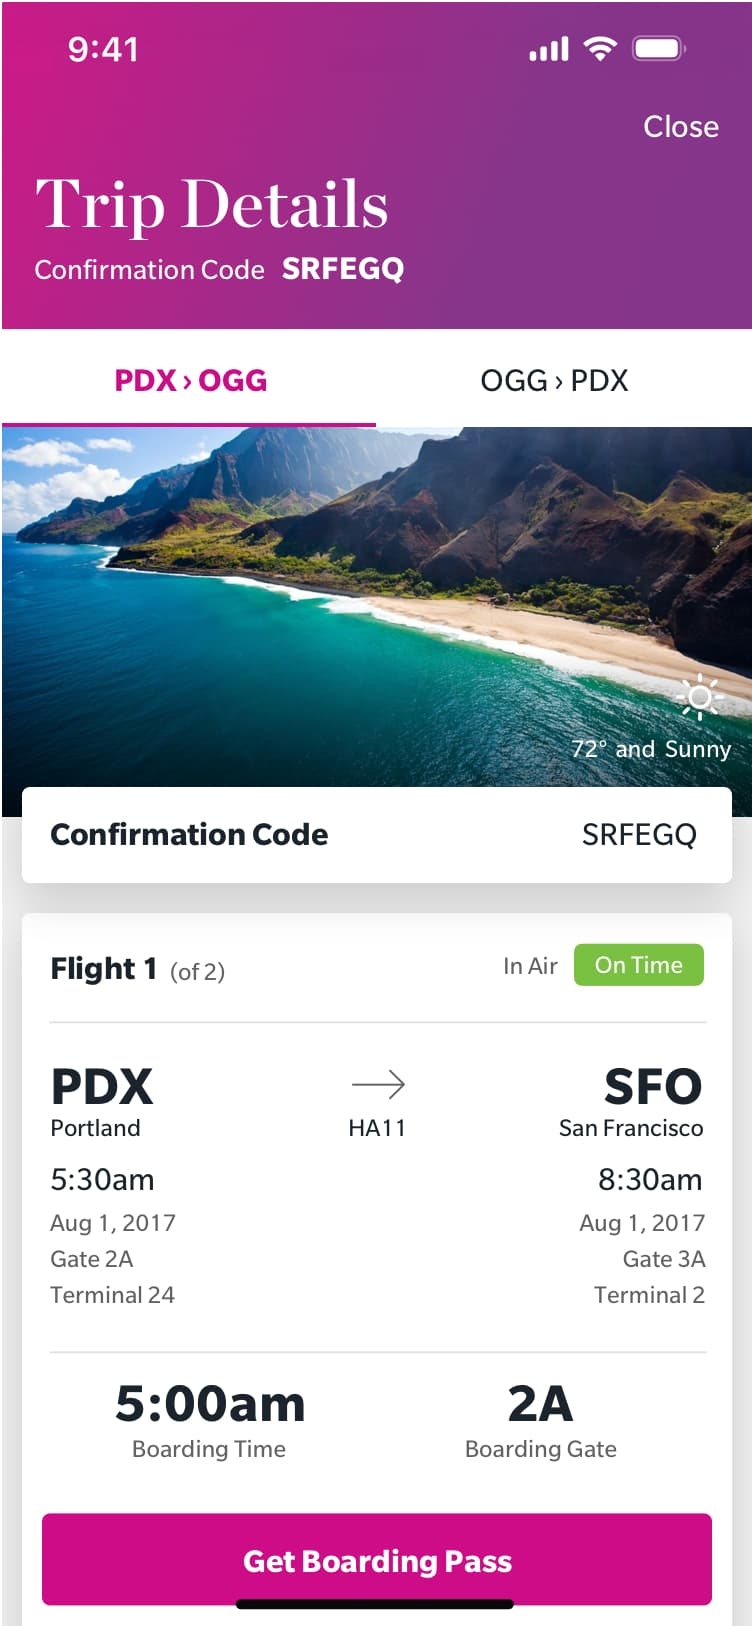Screen dimensions: 752x1626
Task: Tap the SRFEGQ code in header
Action: point(343,269)
